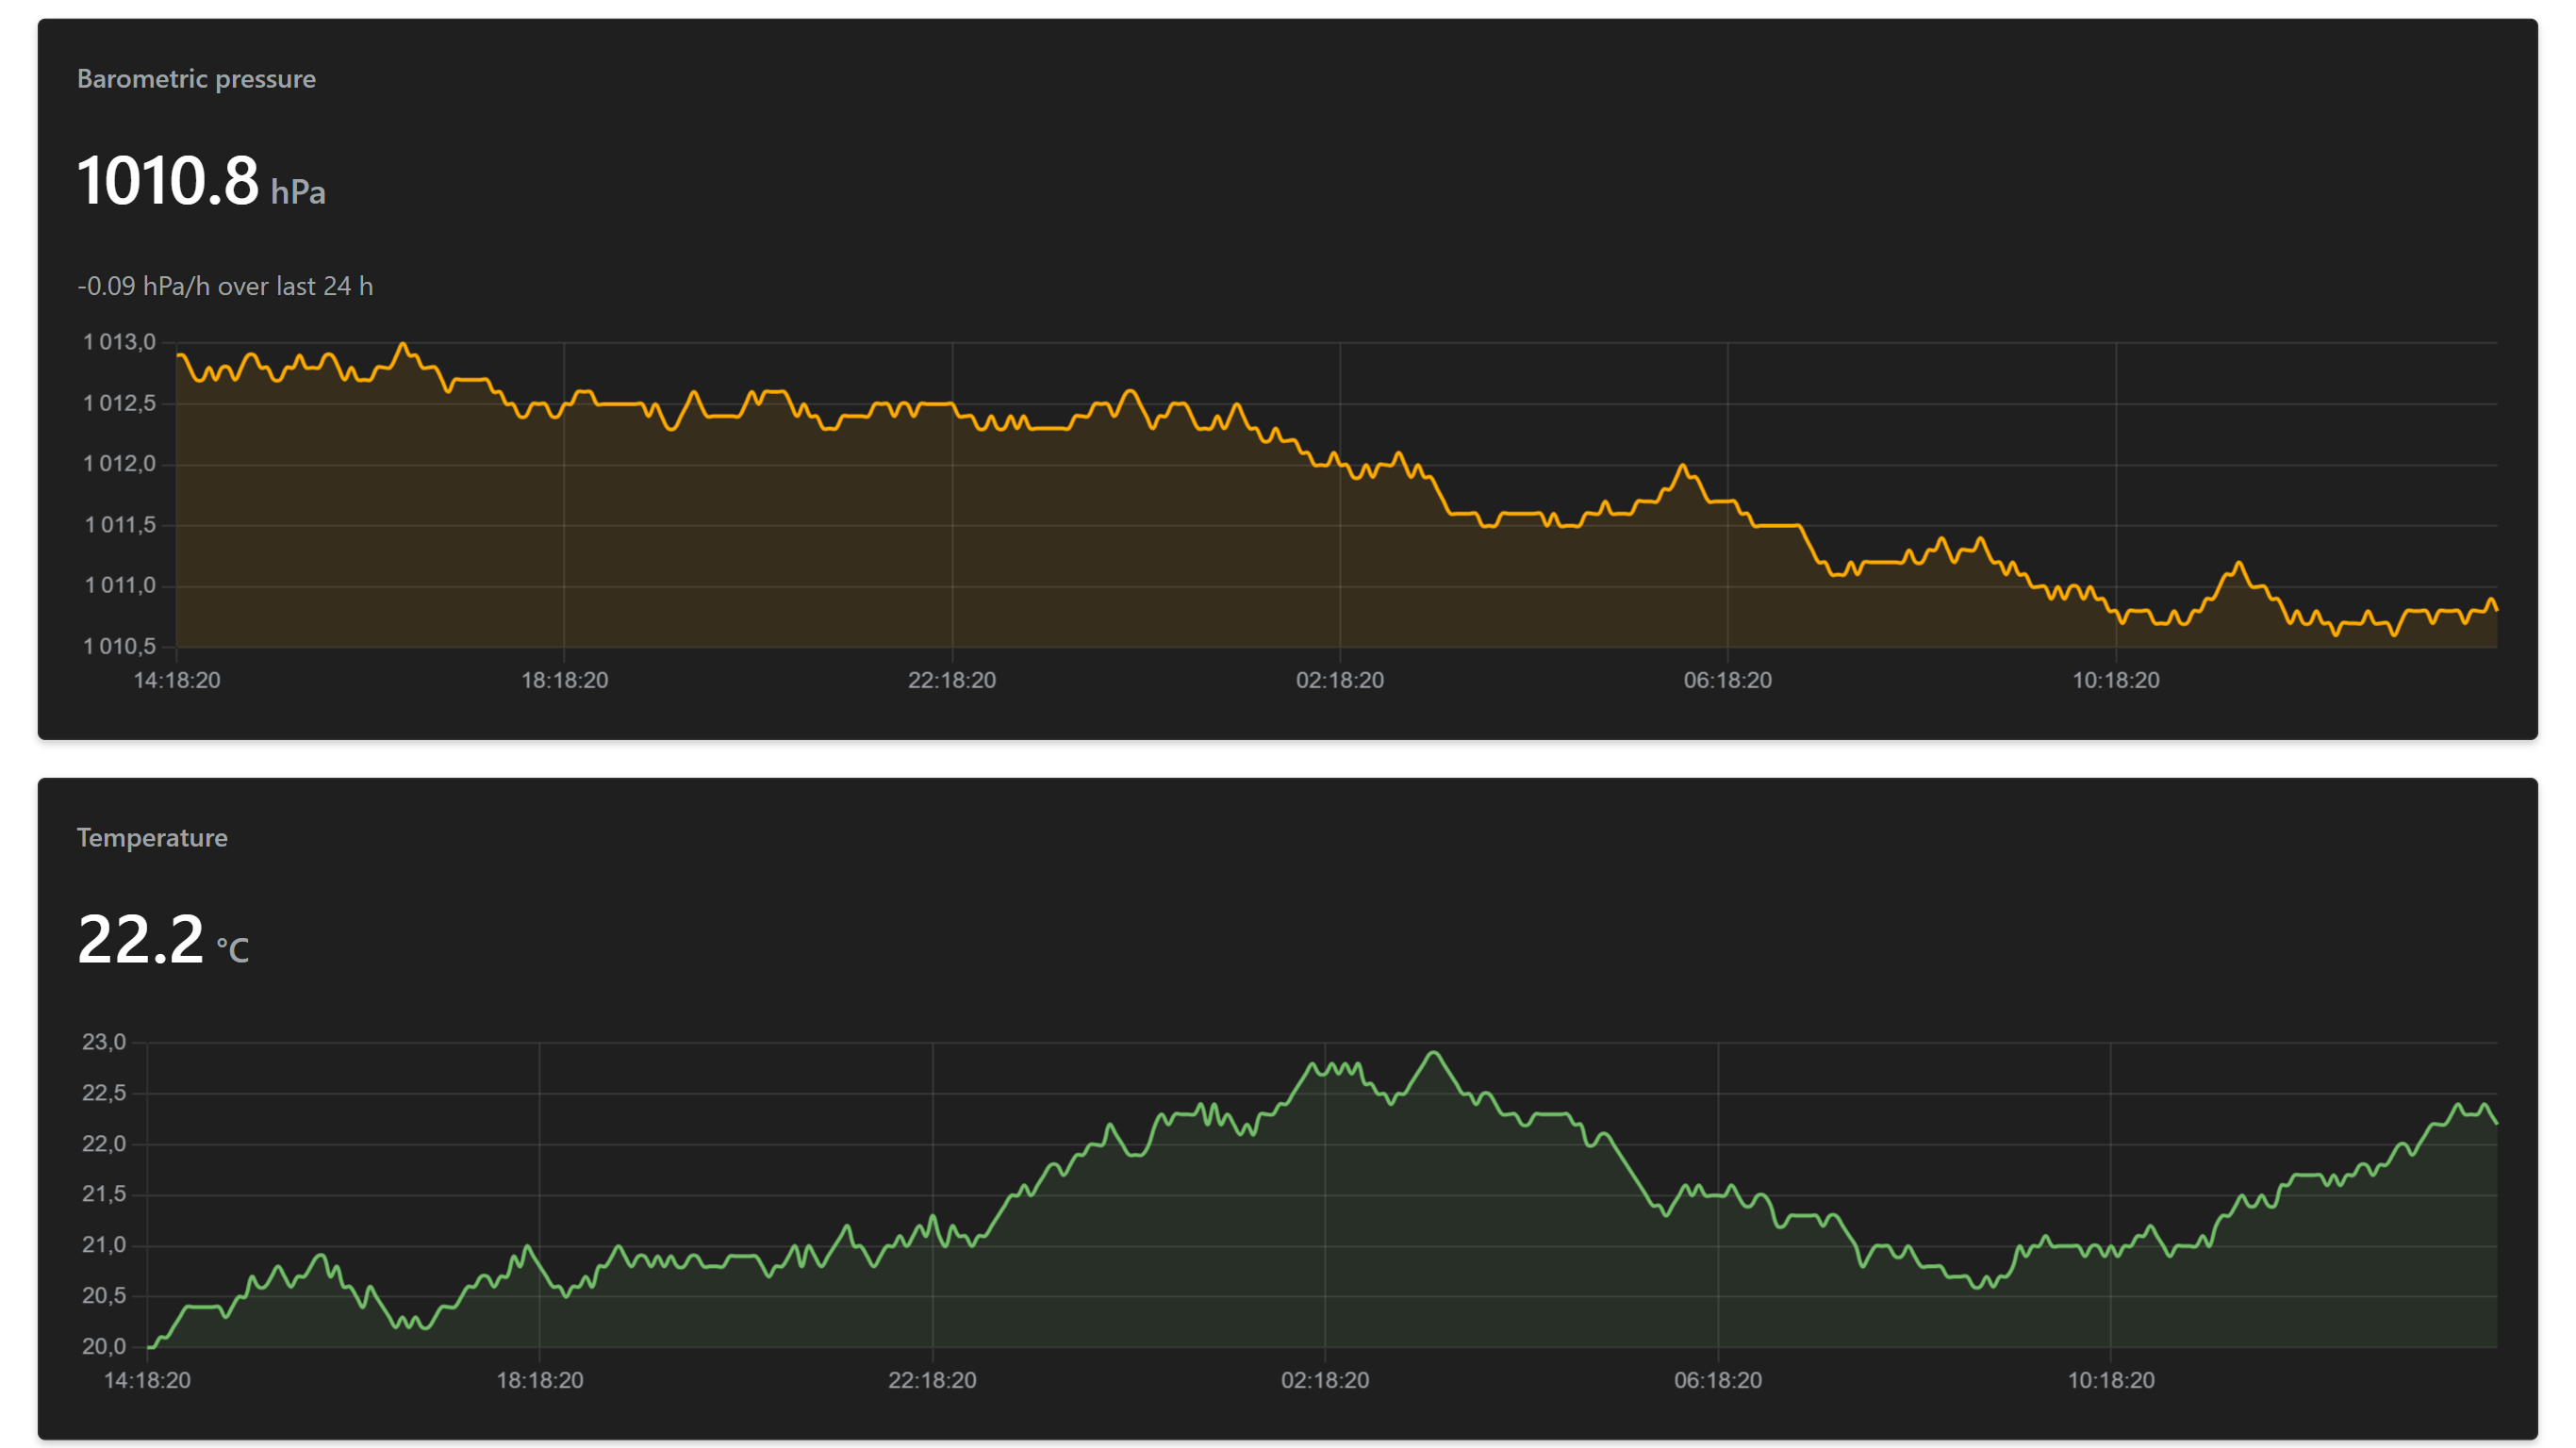The image size is (2576, 1448).
Task: Click the 1 012,0 pressure y-axis label
Action: [x=119, y=464]
